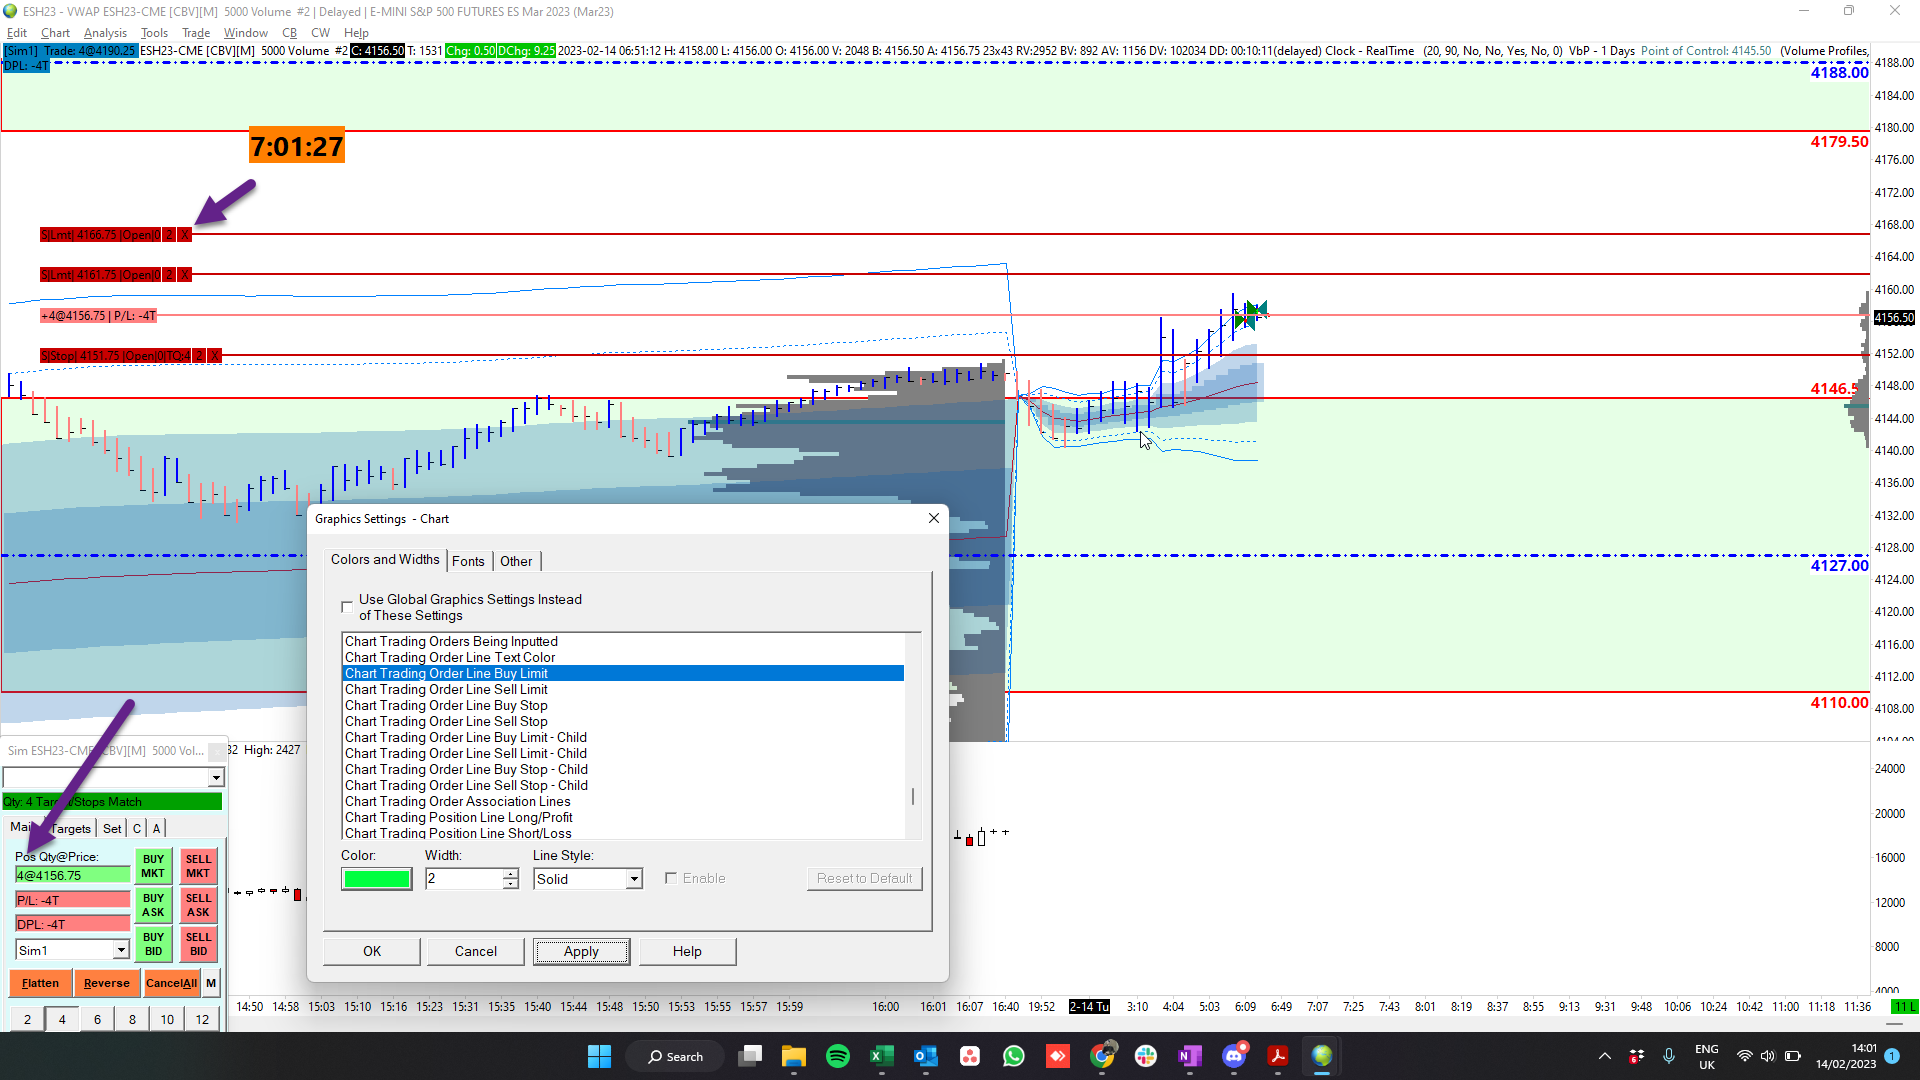Image resolution: width=1920 pixels, height=1080 pixels.
Task: Expand the Sim1 account dropdown
Action: [121, 950]
